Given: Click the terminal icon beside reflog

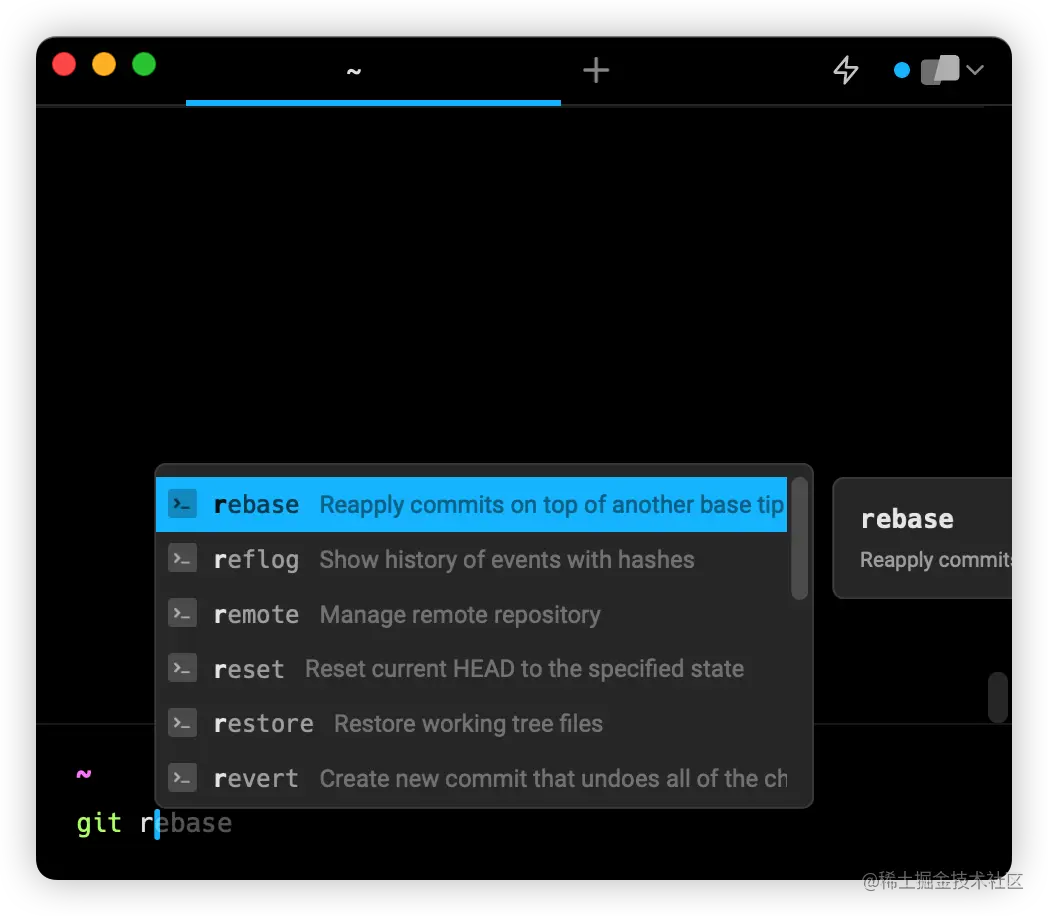Looking at the screenshot, I should coord(182,559).
